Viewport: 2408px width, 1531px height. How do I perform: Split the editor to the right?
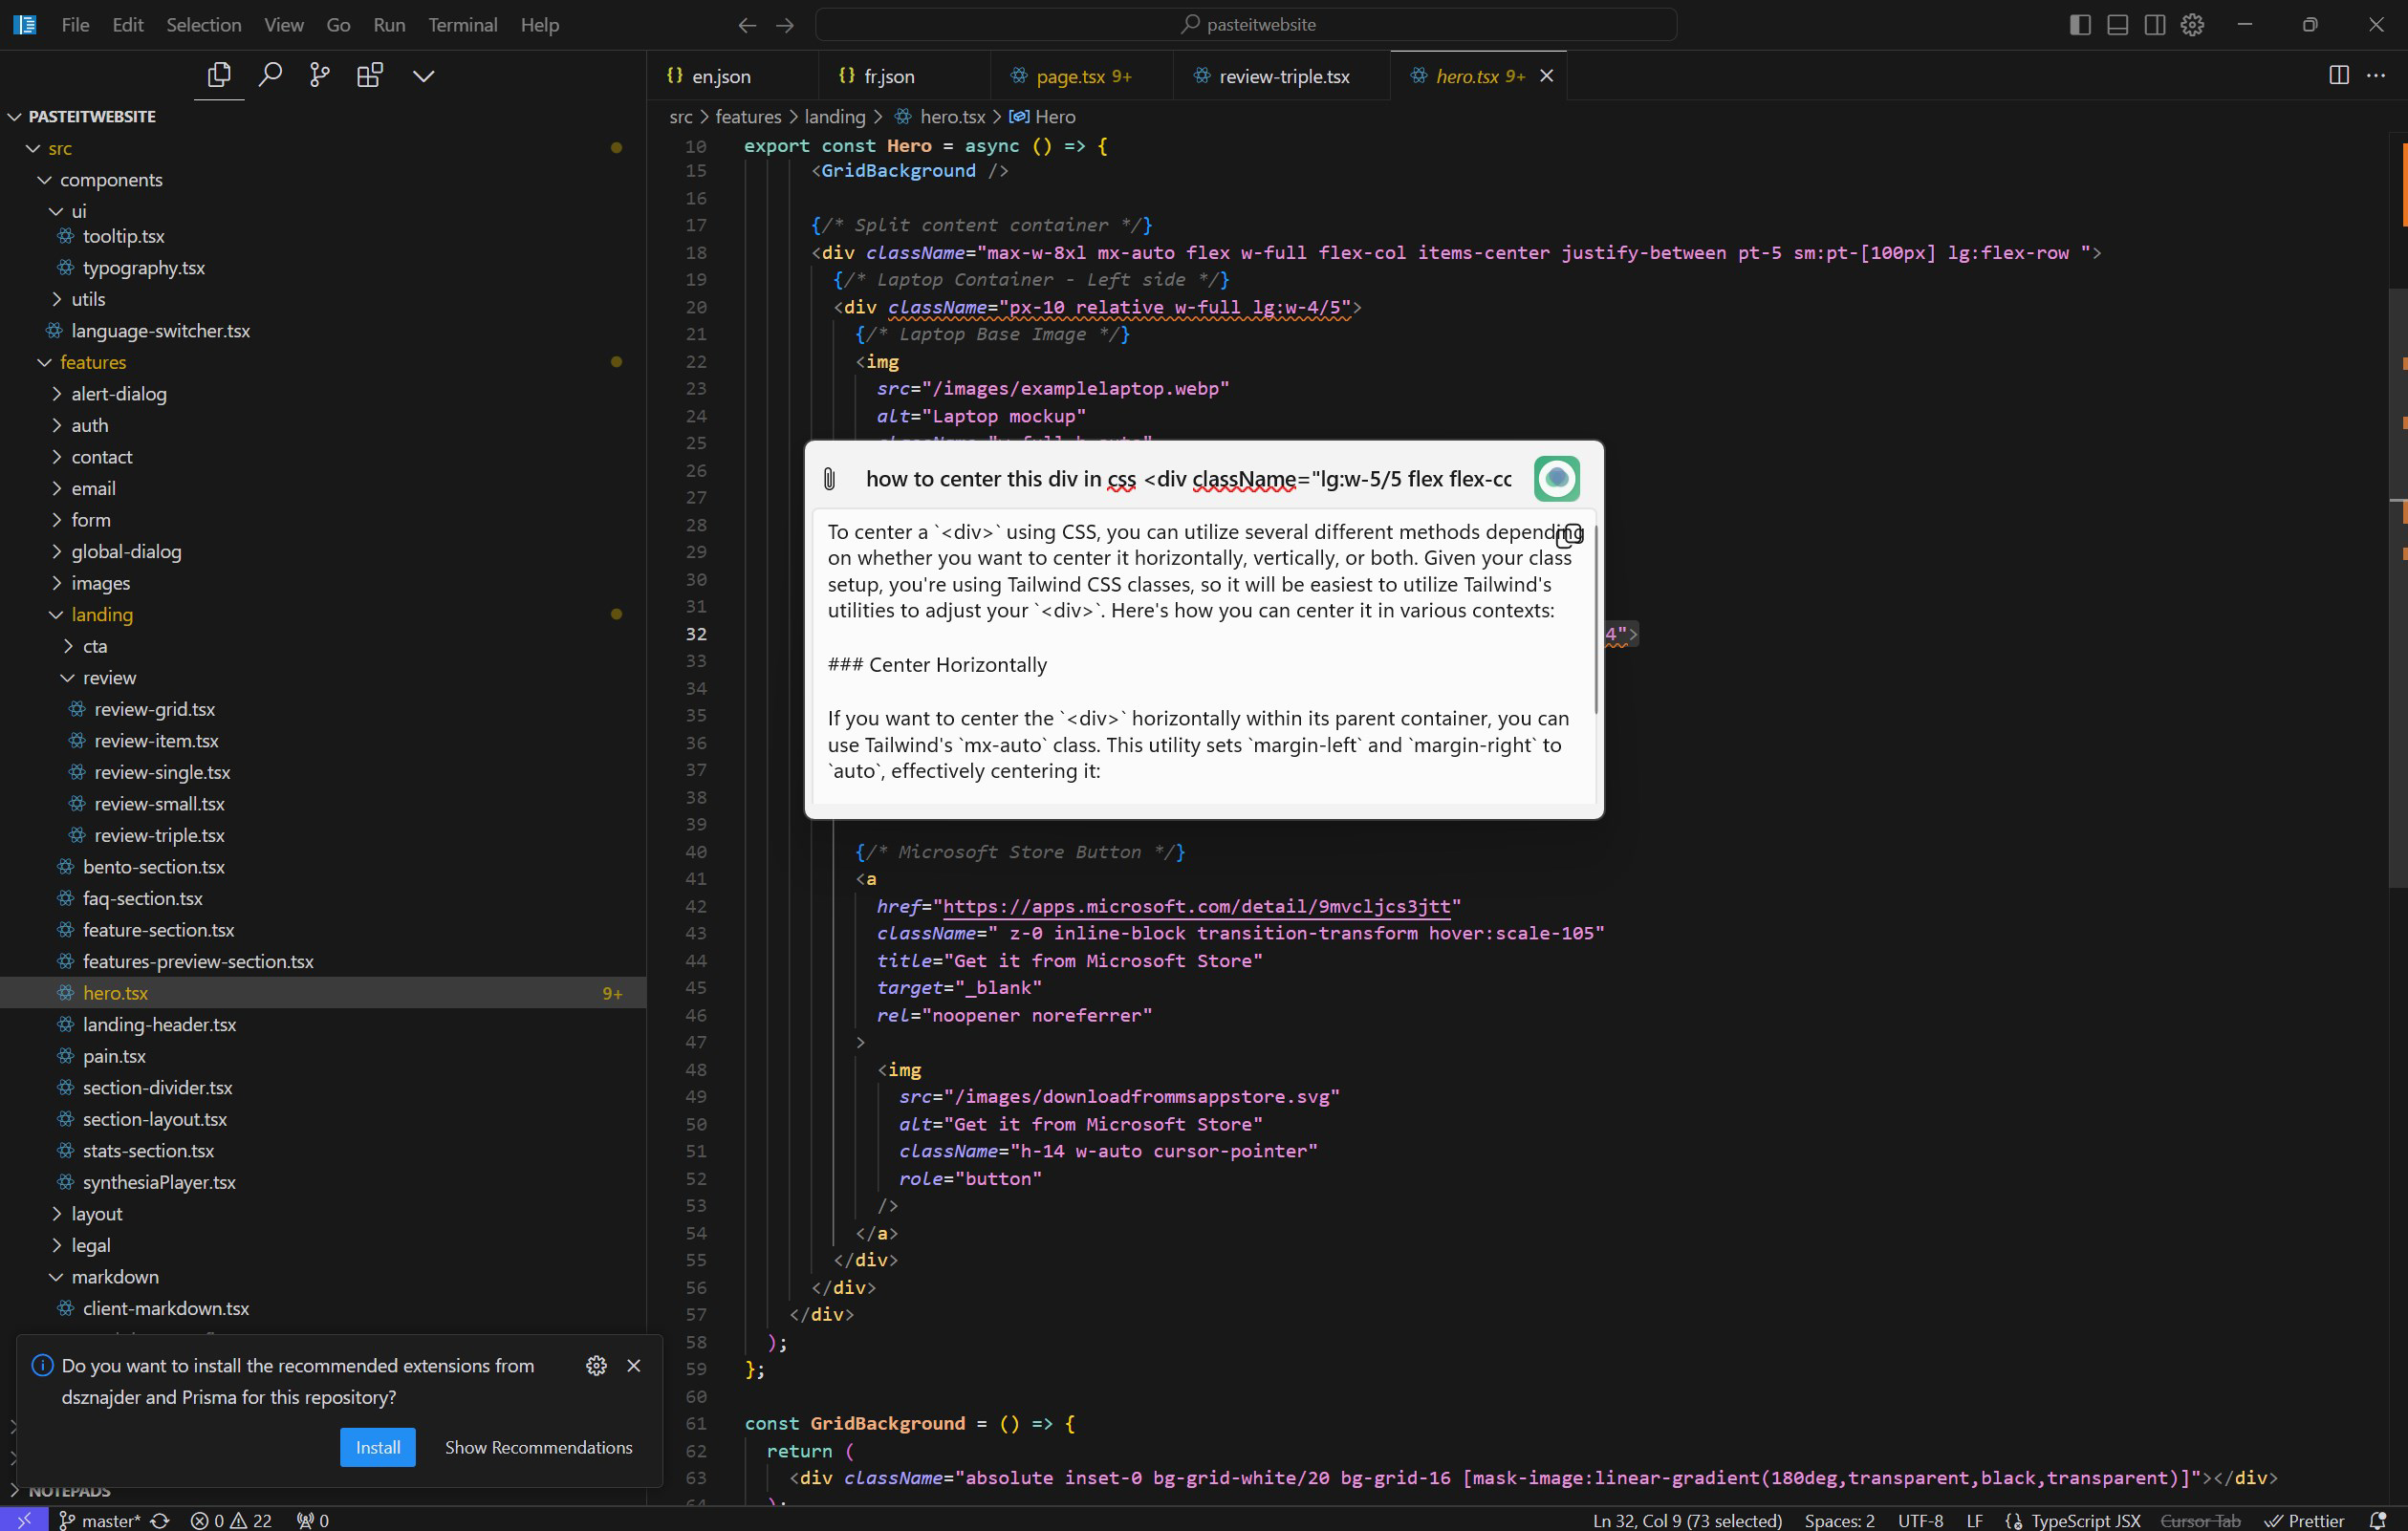(x=2338, y=75)
